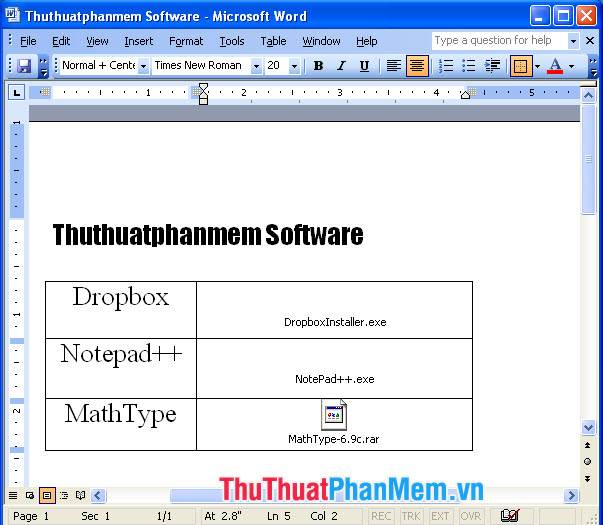Open the Edit menu
603x525 pixels.
[x=61, y=41]
